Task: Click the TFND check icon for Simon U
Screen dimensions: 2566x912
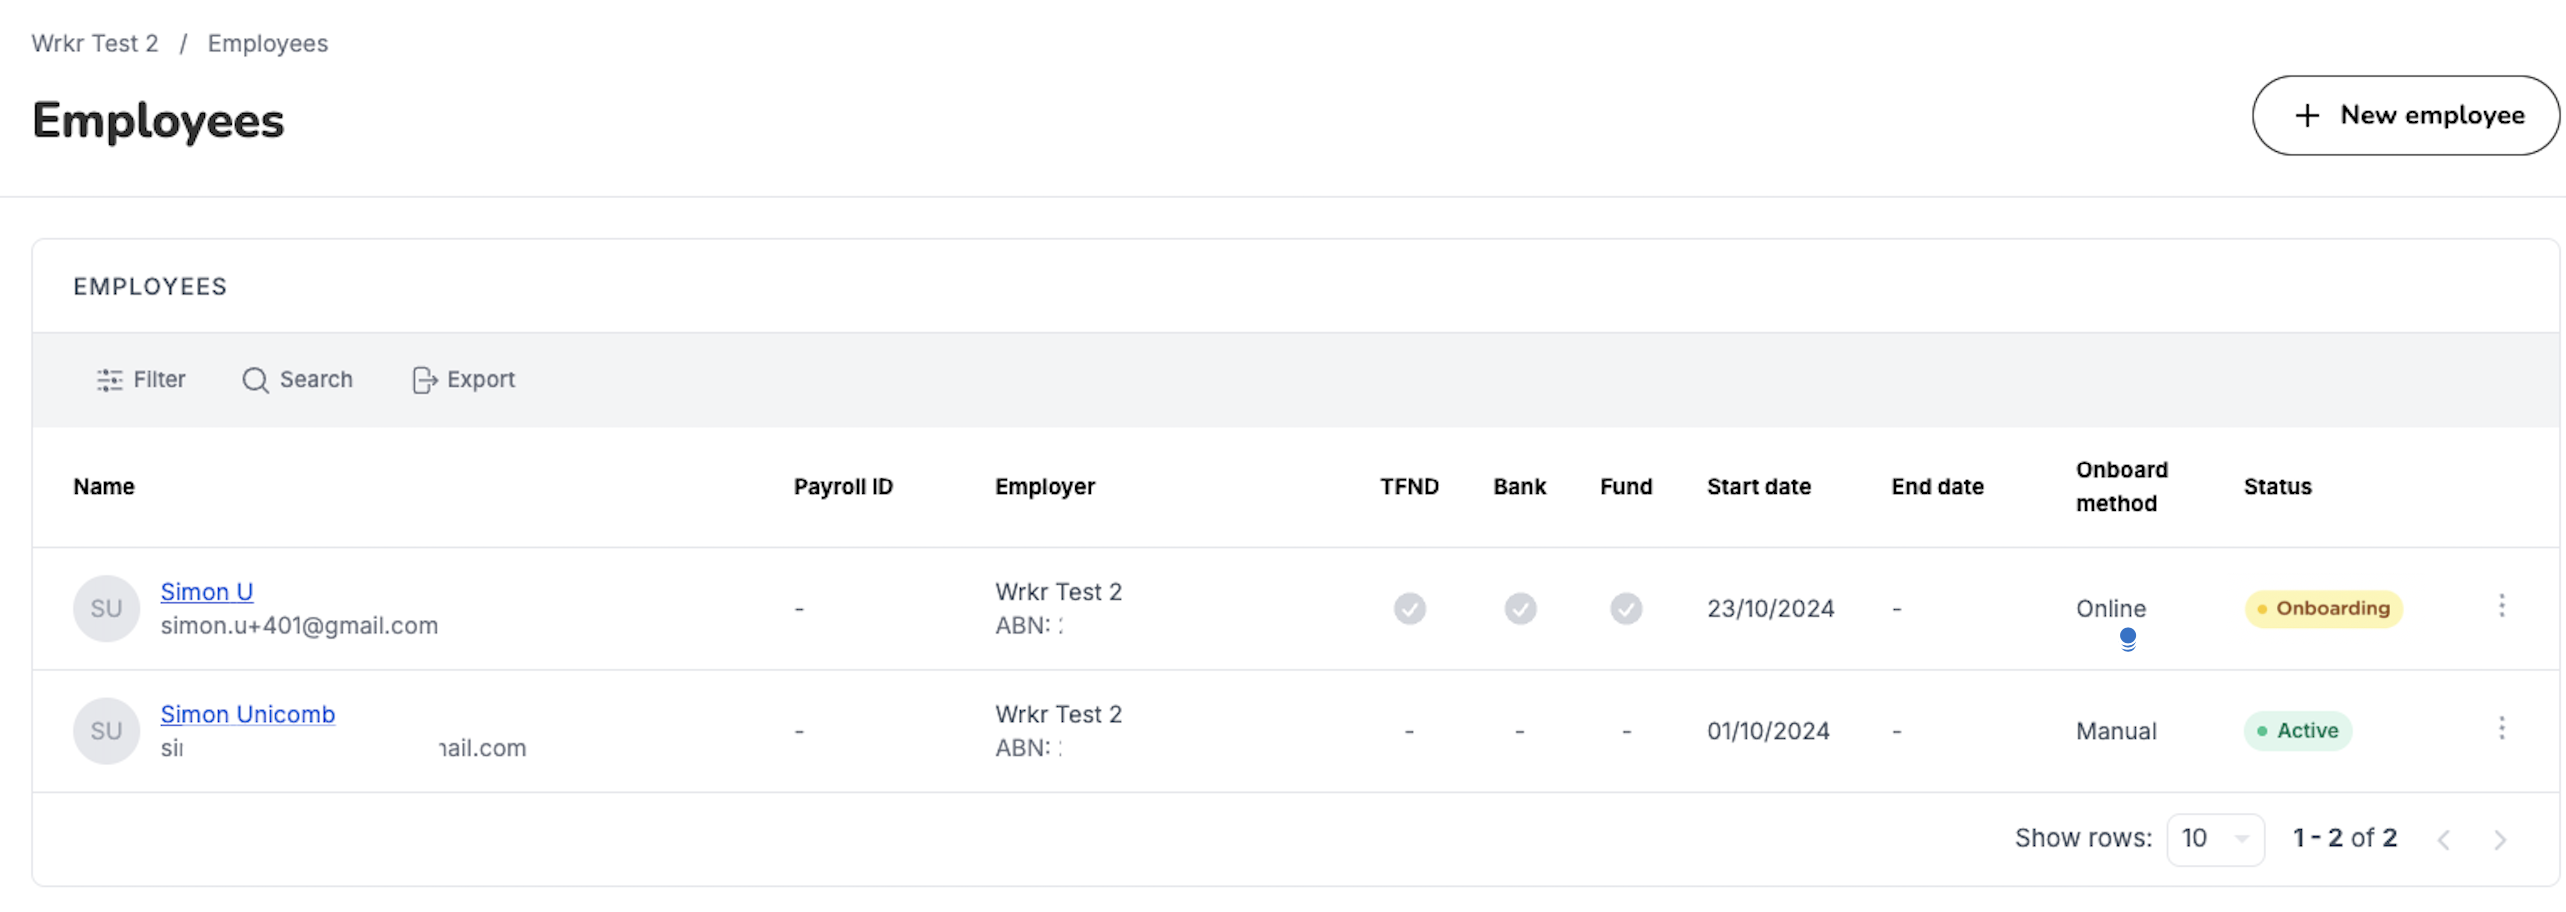Action: pos(1409,608)
